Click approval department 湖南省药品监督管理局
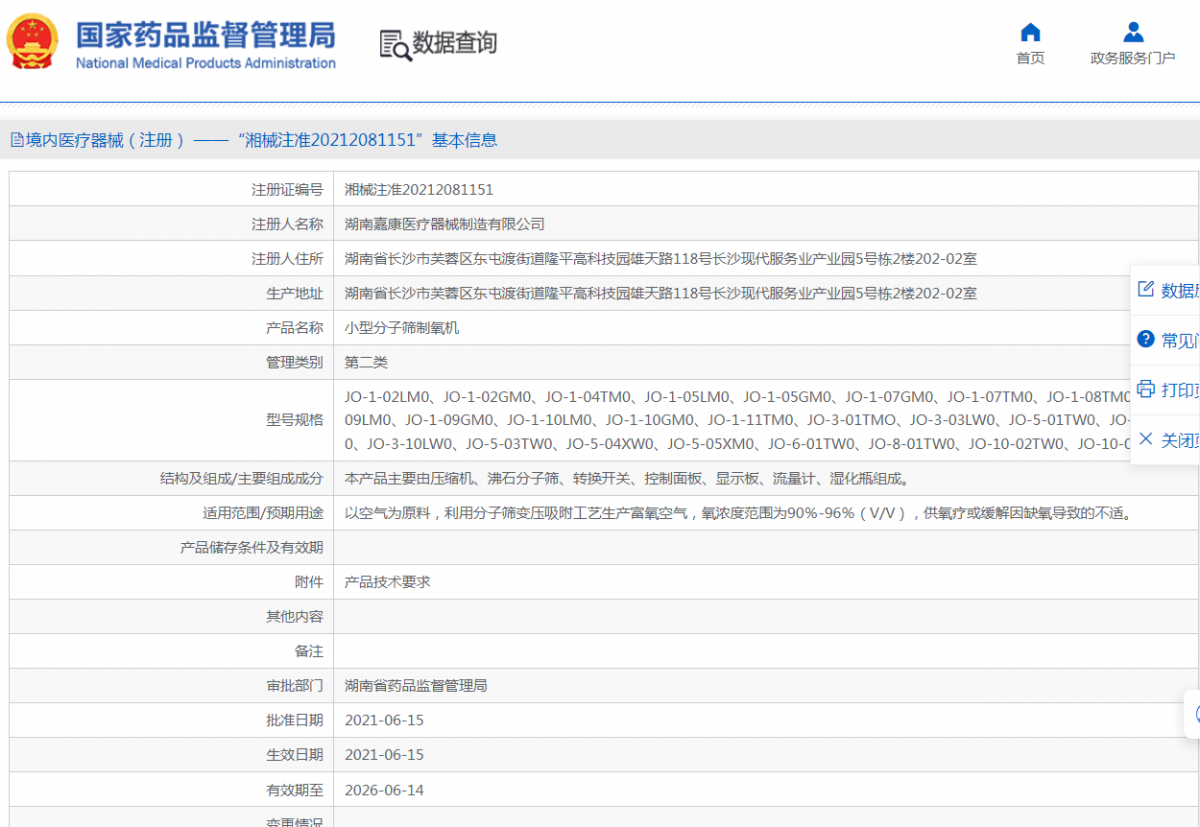 [x=416, y=686]
